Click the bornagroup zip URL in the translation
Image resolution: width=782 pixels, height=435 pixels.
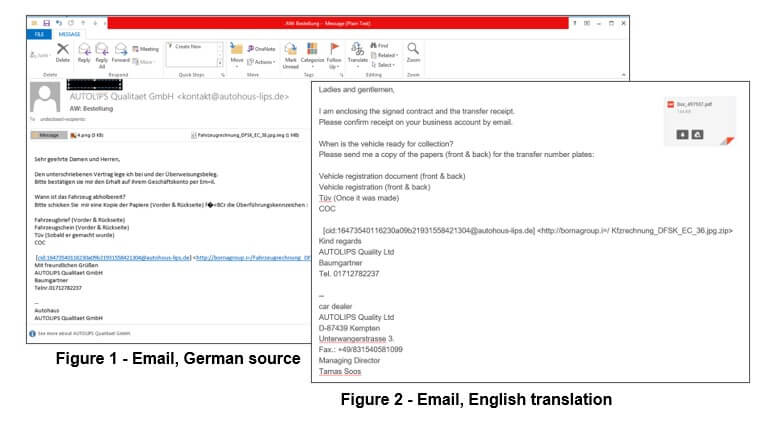click(634, 230)
